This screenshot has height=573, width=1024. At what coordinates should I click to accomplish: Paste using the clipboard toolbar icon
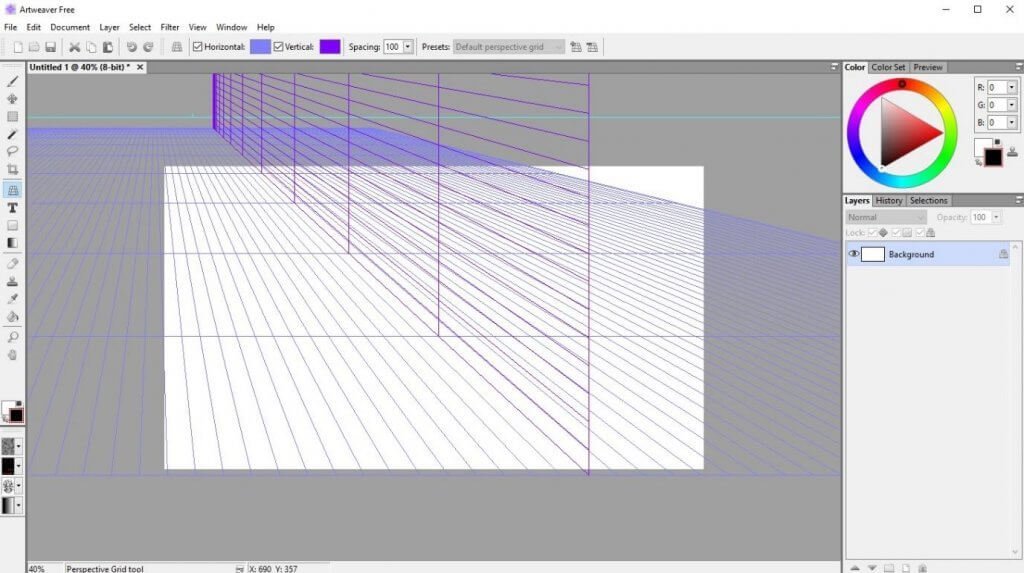pyautogui.click(x=108, y=47)
